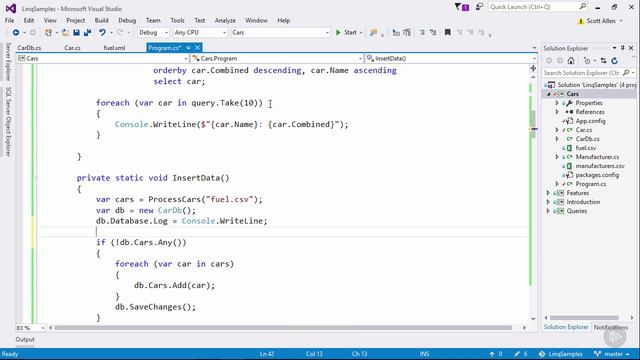Screen dimensions: 640x360
Task: Click the Save All toolbar icon
Action: click(87, 32)
